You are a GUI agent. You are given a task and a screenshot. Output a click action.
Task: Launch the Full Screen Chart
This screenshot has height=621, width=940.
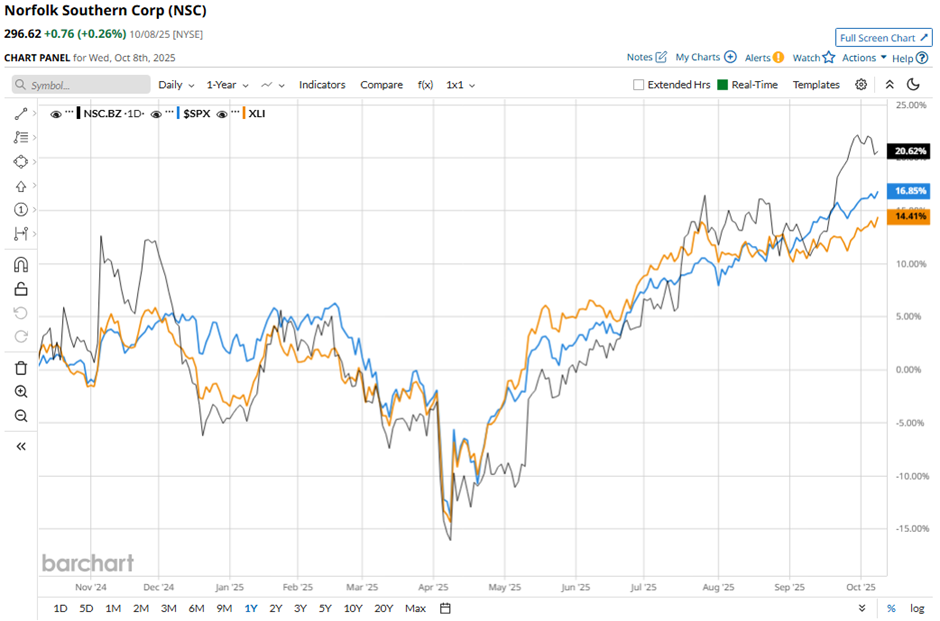point(884,38)
